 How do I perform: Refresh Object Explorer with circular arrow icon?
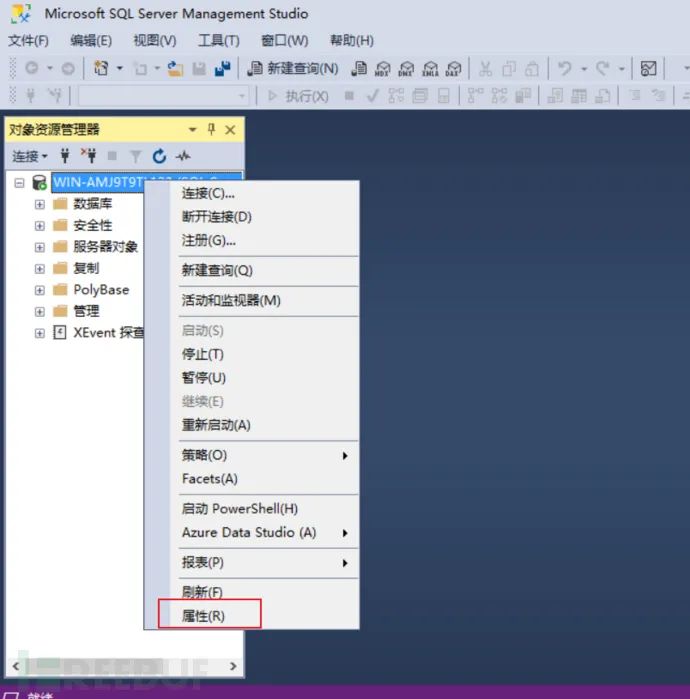(x=159, y=156)
